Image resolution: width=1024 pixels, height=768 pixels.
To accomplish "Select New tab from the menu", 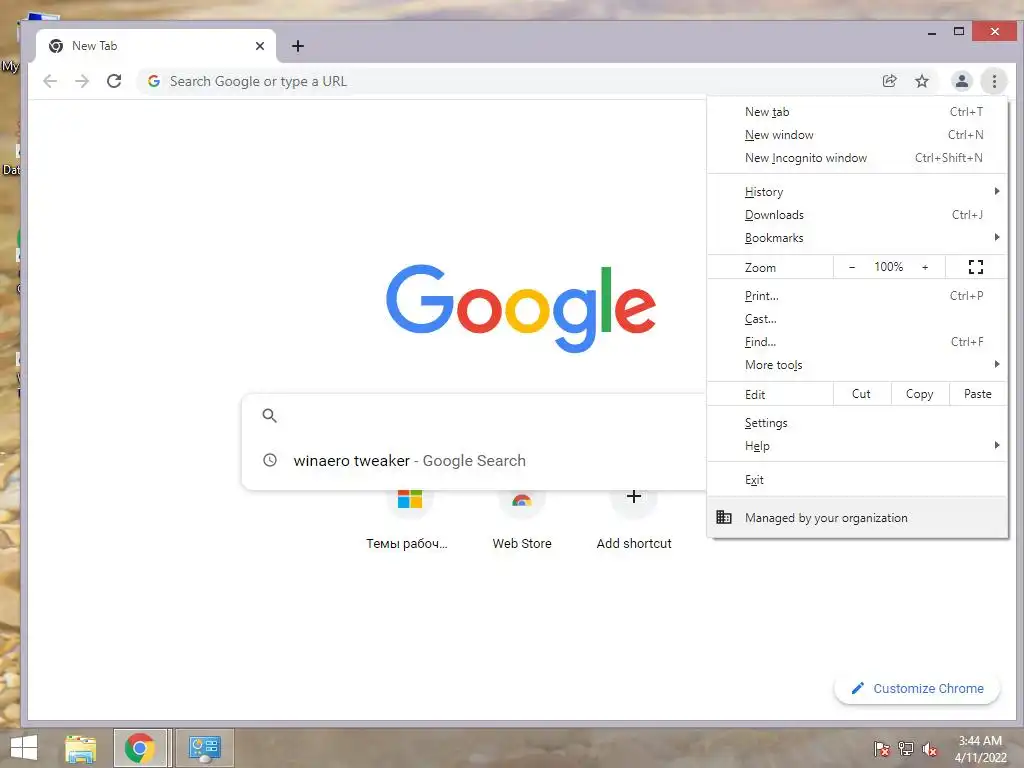I will (857, 112).
